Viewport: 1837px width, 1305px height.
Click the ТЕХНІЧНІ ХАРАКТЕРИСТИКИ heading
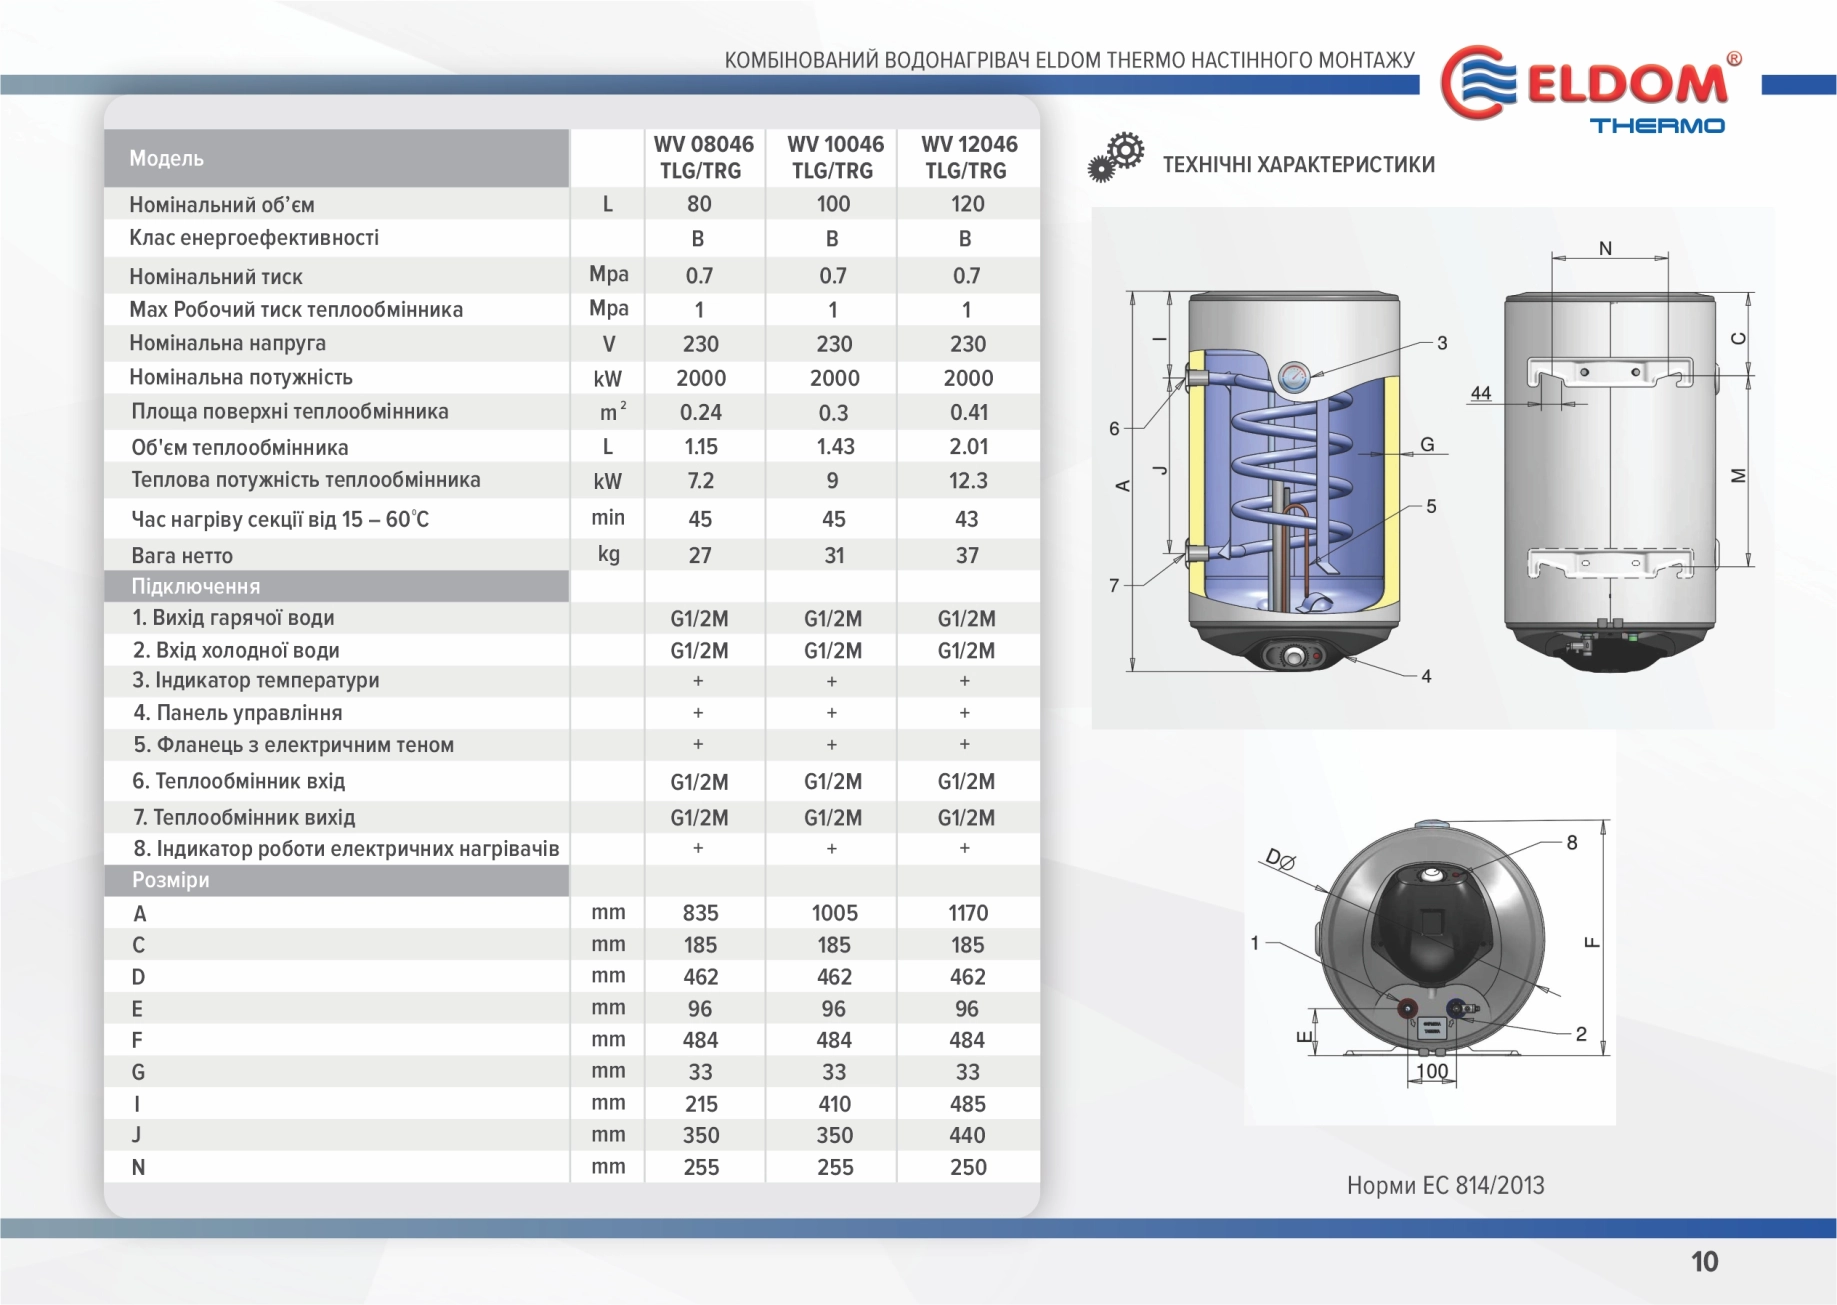click(x=1298, y=165)
